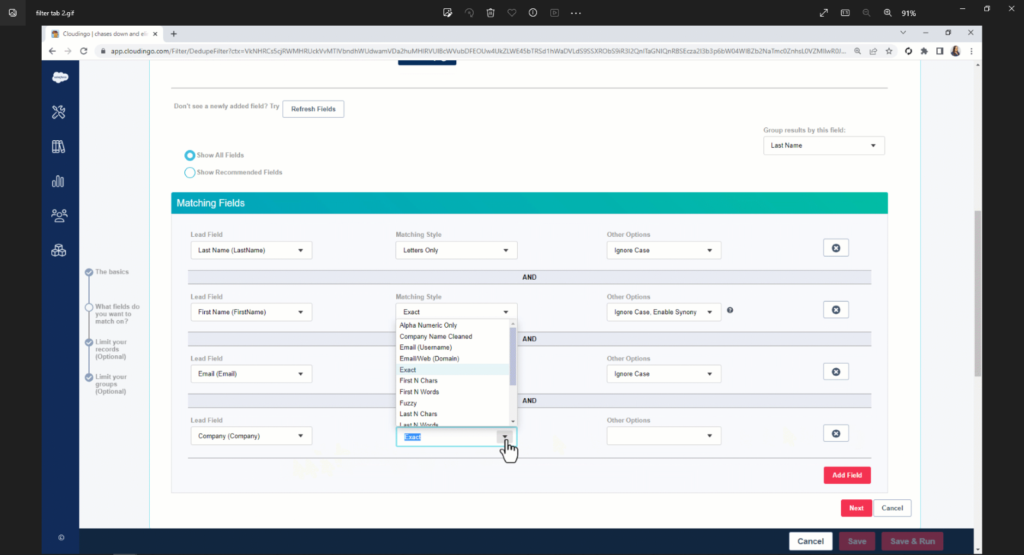Click the photo viewer zoom in icon
Image resolution: width=1024 pixels, height=555 pixels.
888,12
